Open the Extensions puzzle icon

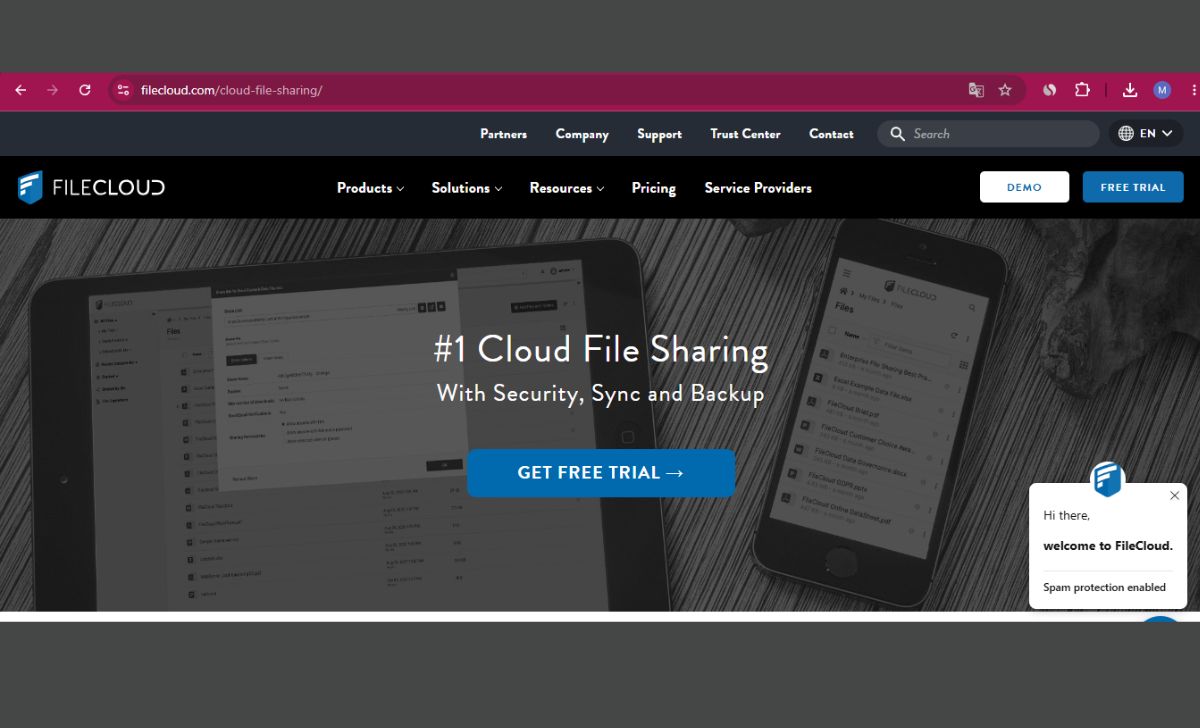coord(1082,90)
